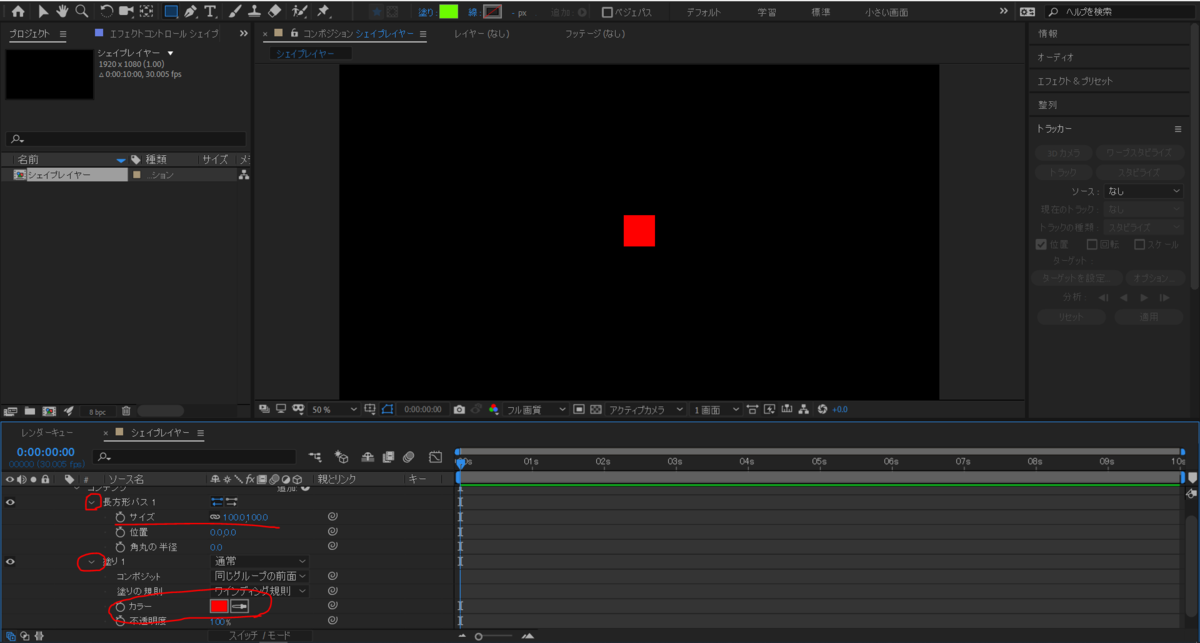1200x643 pixels.
Task: Open the アクティブカメラ view dropdown
Action: pyautogui.click(x=646, y=409)
